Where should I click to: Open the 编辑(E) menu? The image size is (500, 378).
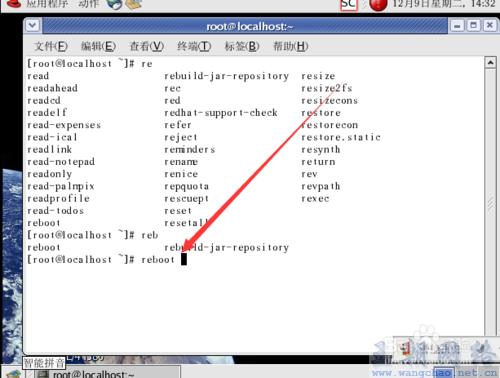pos(98,46)
